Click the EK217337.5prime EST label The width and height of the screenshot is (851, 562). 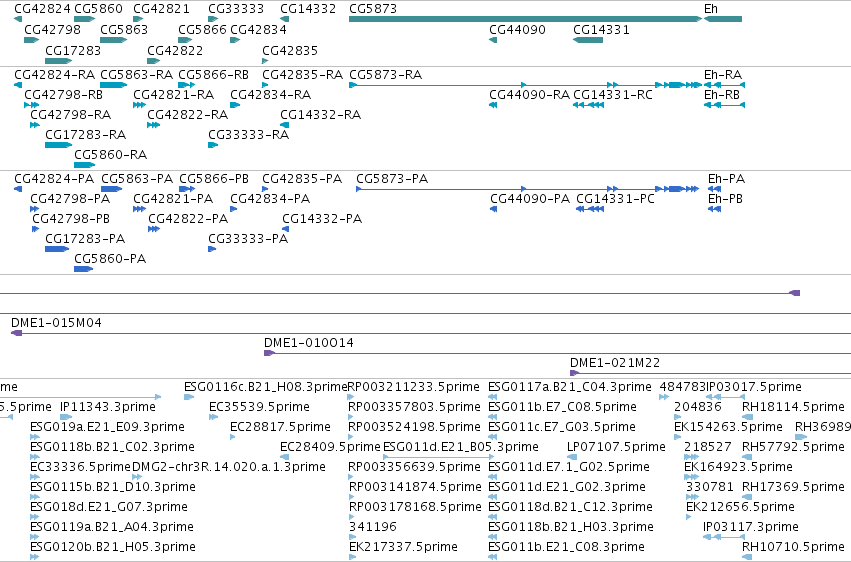pyautogui.click(x=403, y=547)
